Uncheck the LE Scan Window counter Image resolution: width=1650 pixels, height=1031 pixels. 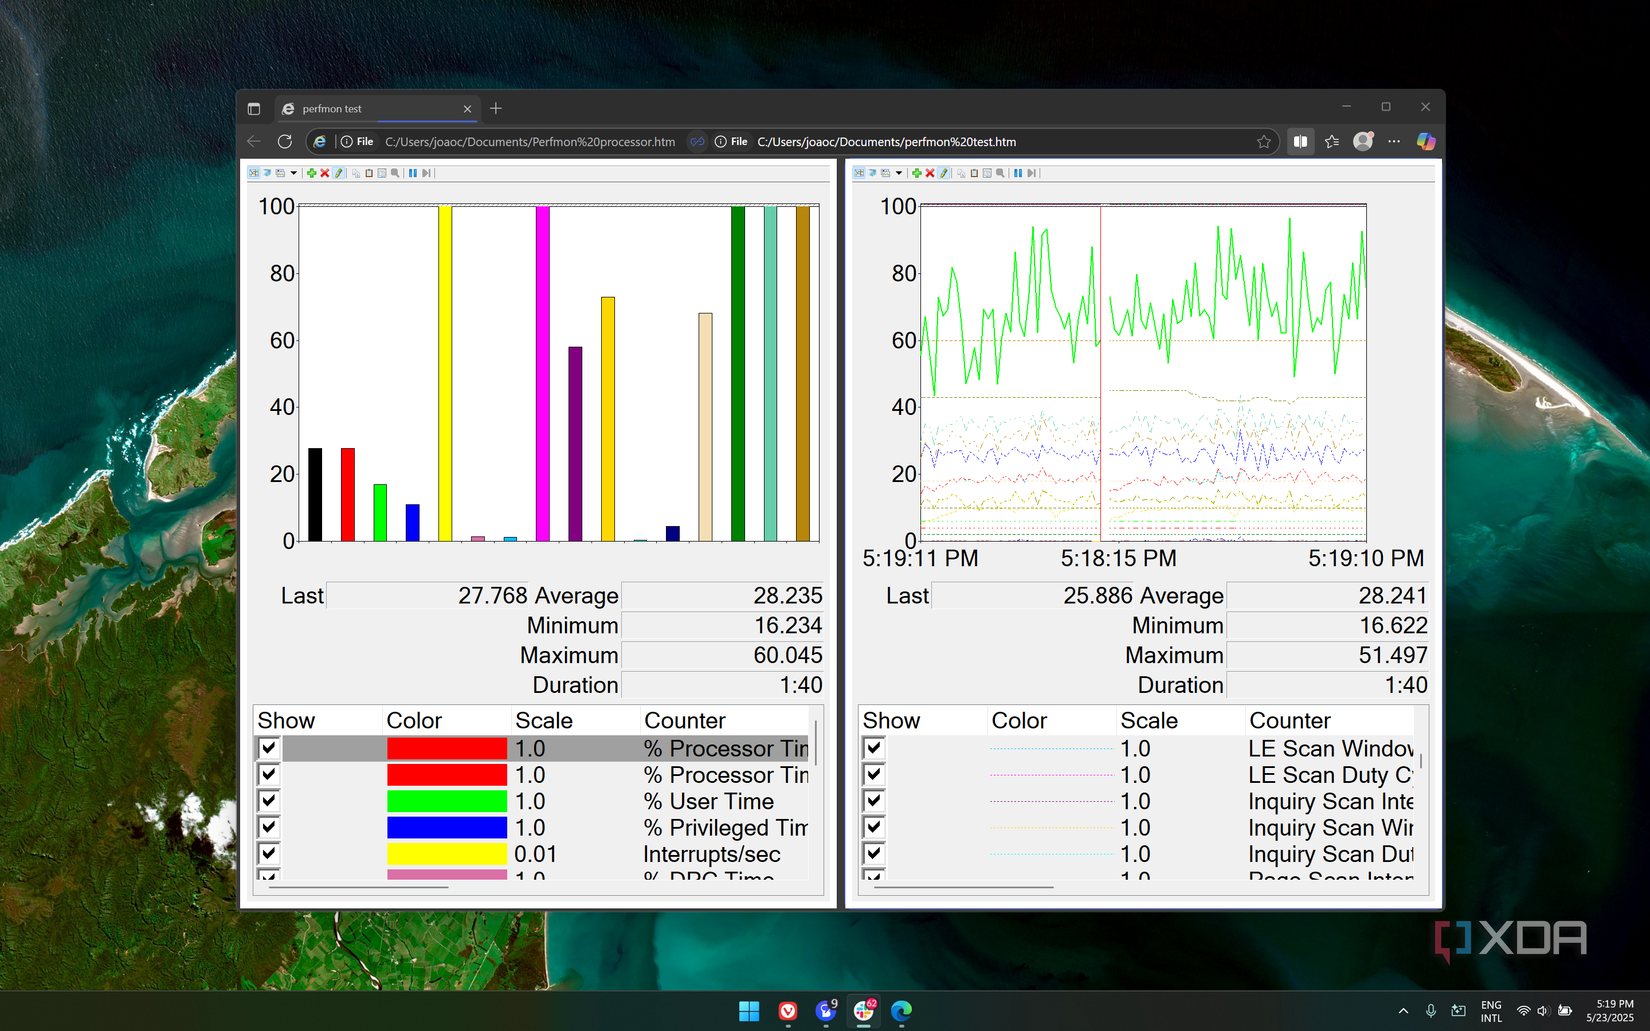pyautogui.click(x=873, y=748)
